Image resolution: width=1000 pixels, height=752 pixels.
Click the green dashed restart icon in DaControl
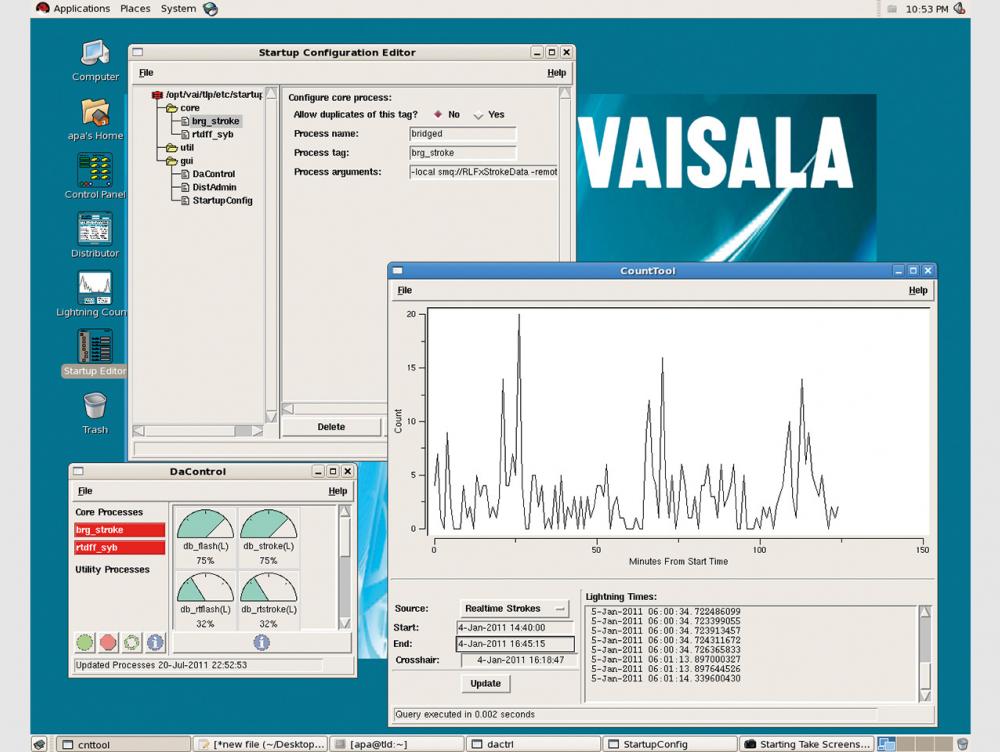tap(132, 642)
